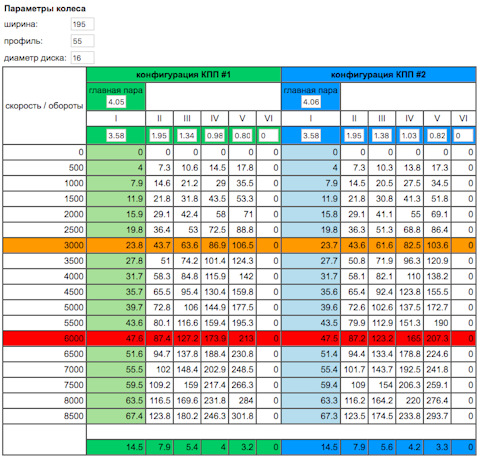Edit gear VI ratio field in КПП #1
Image resolution: width=480 pixels, height=461 pixels.
268,136
